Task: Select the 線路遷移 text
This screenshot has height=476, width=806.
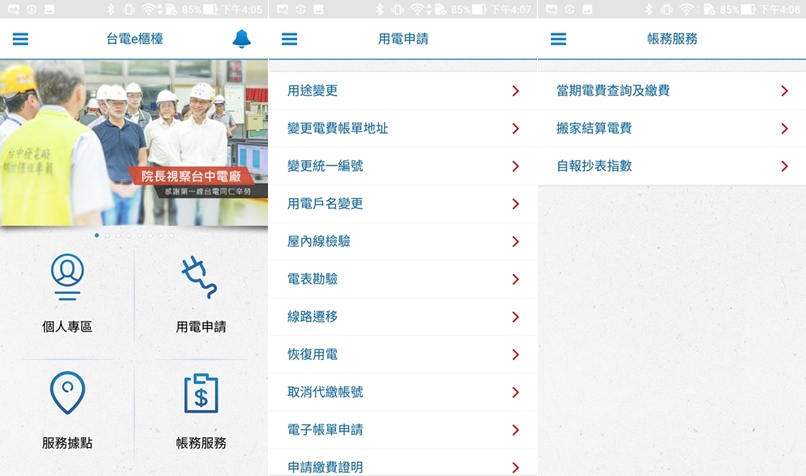Action: [x=313, y=317]
